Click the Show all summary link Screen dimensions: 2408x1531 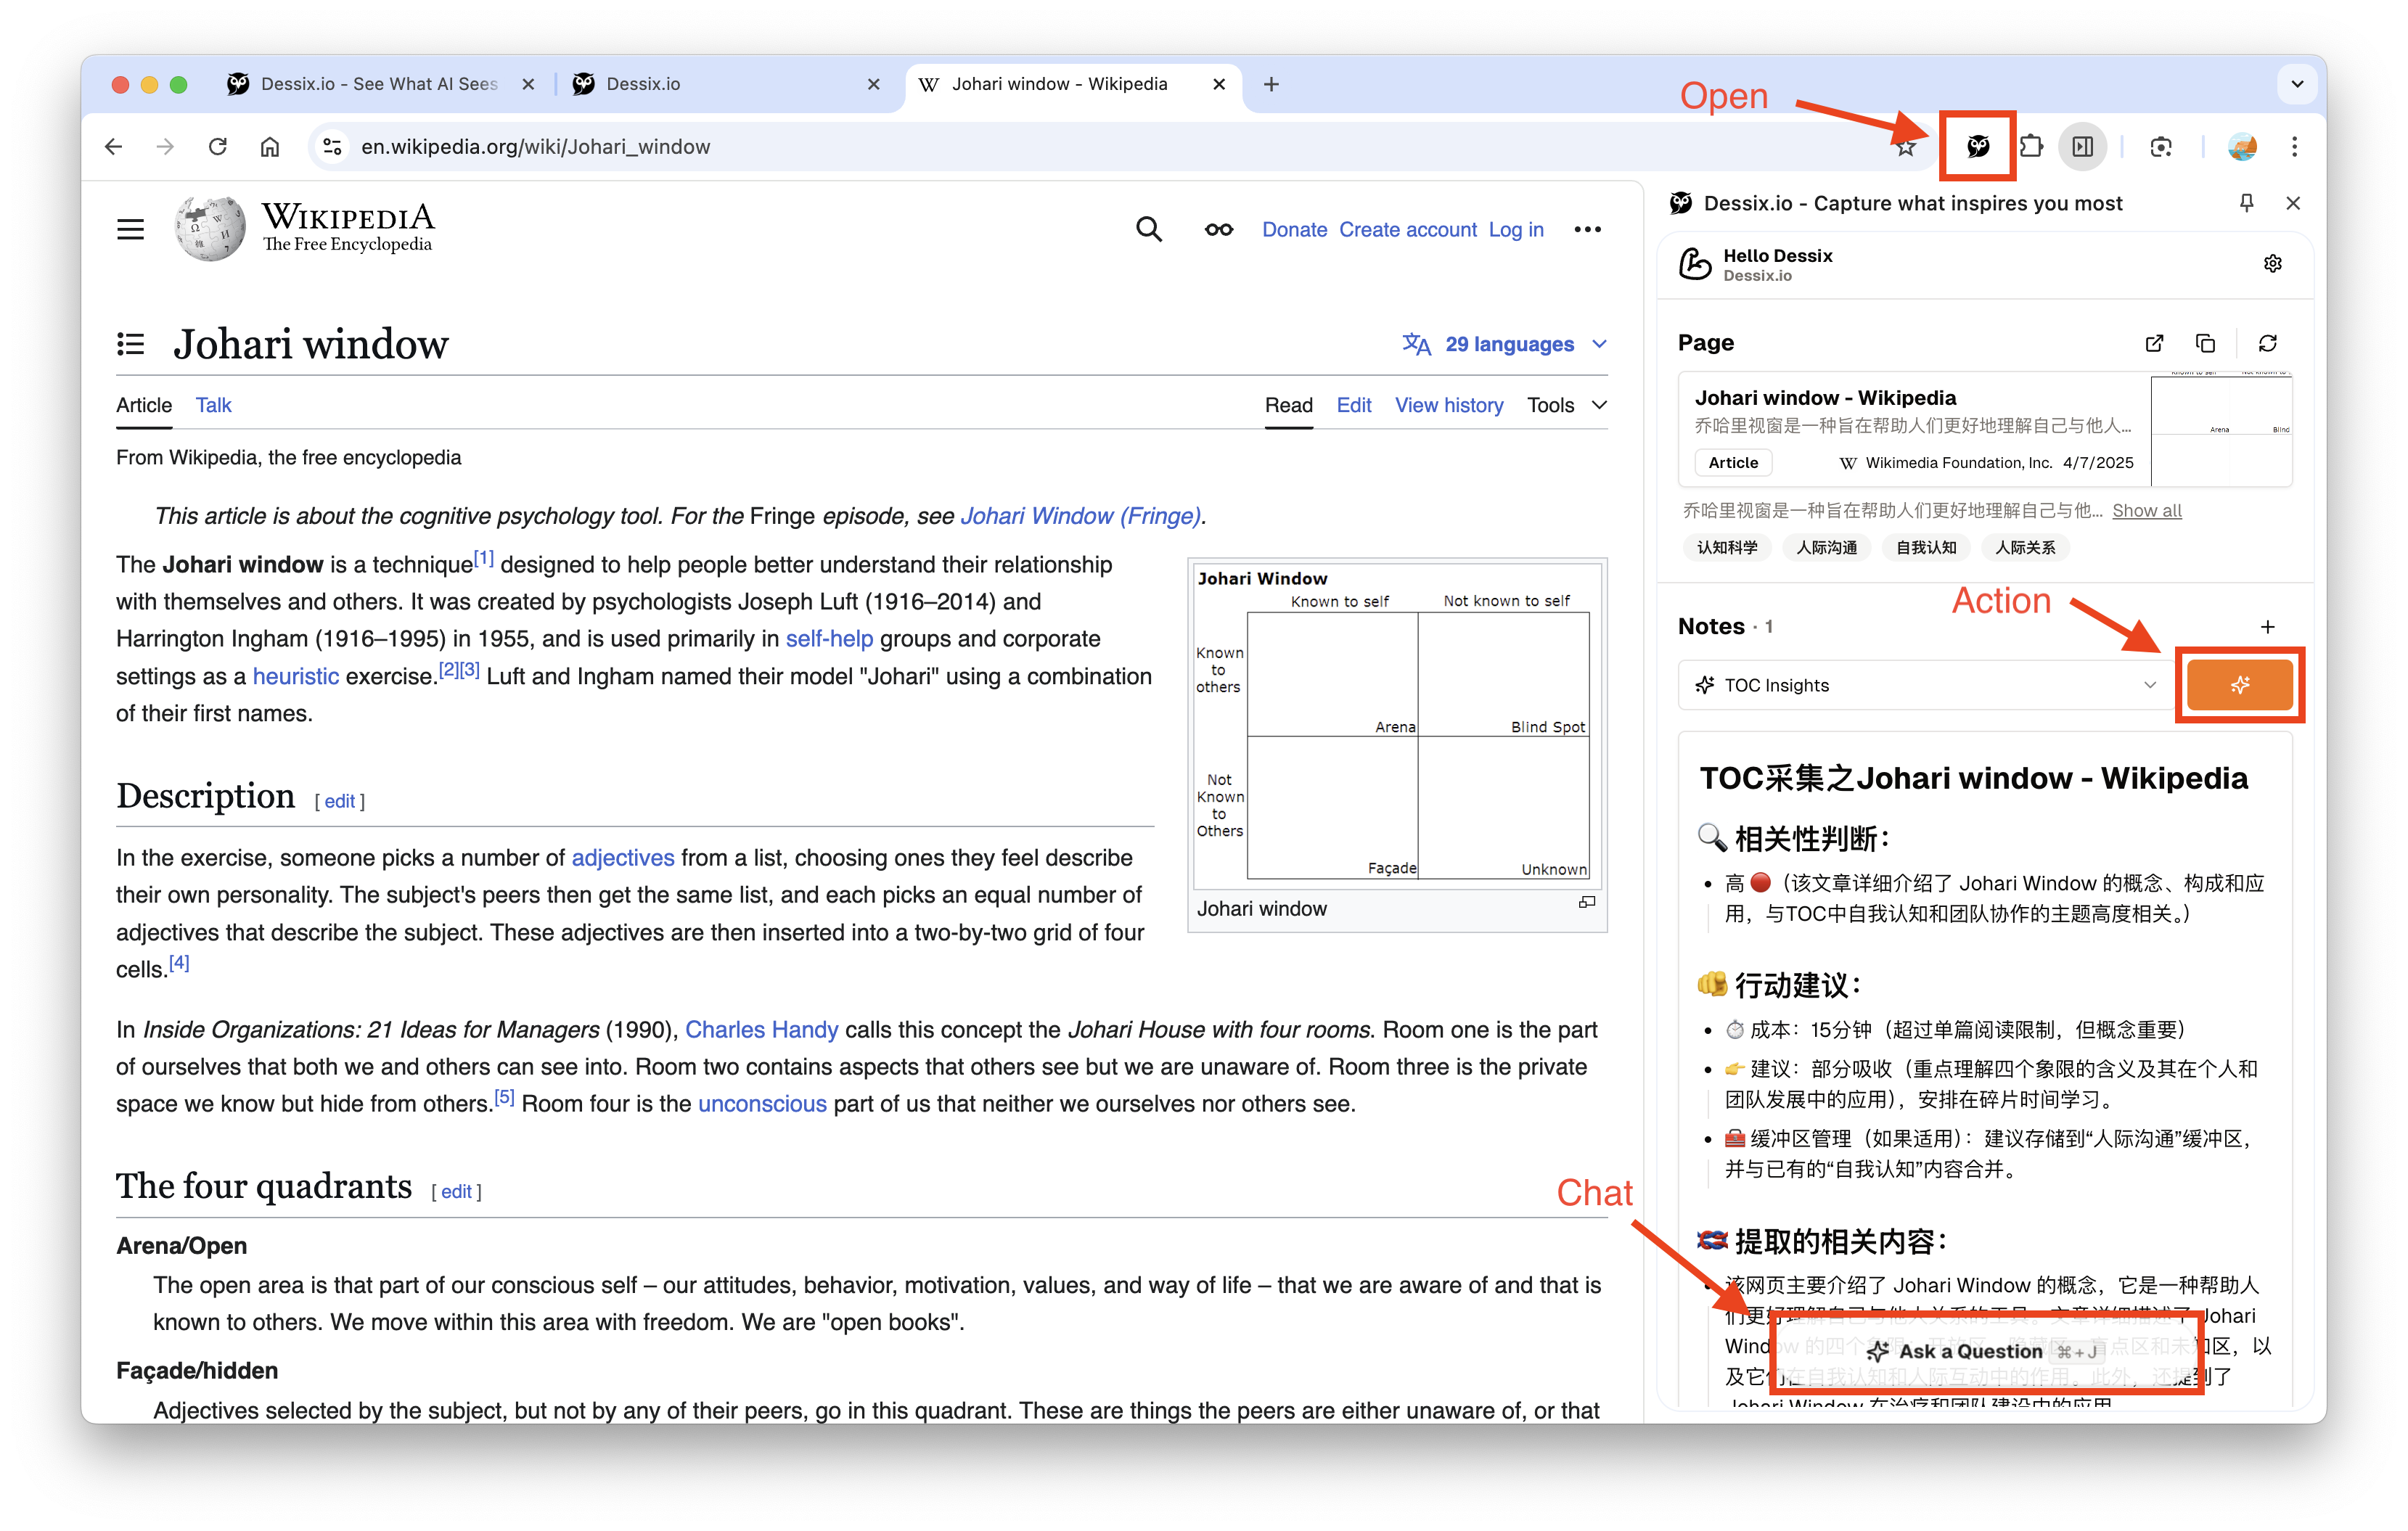[x=2146, y=511]
